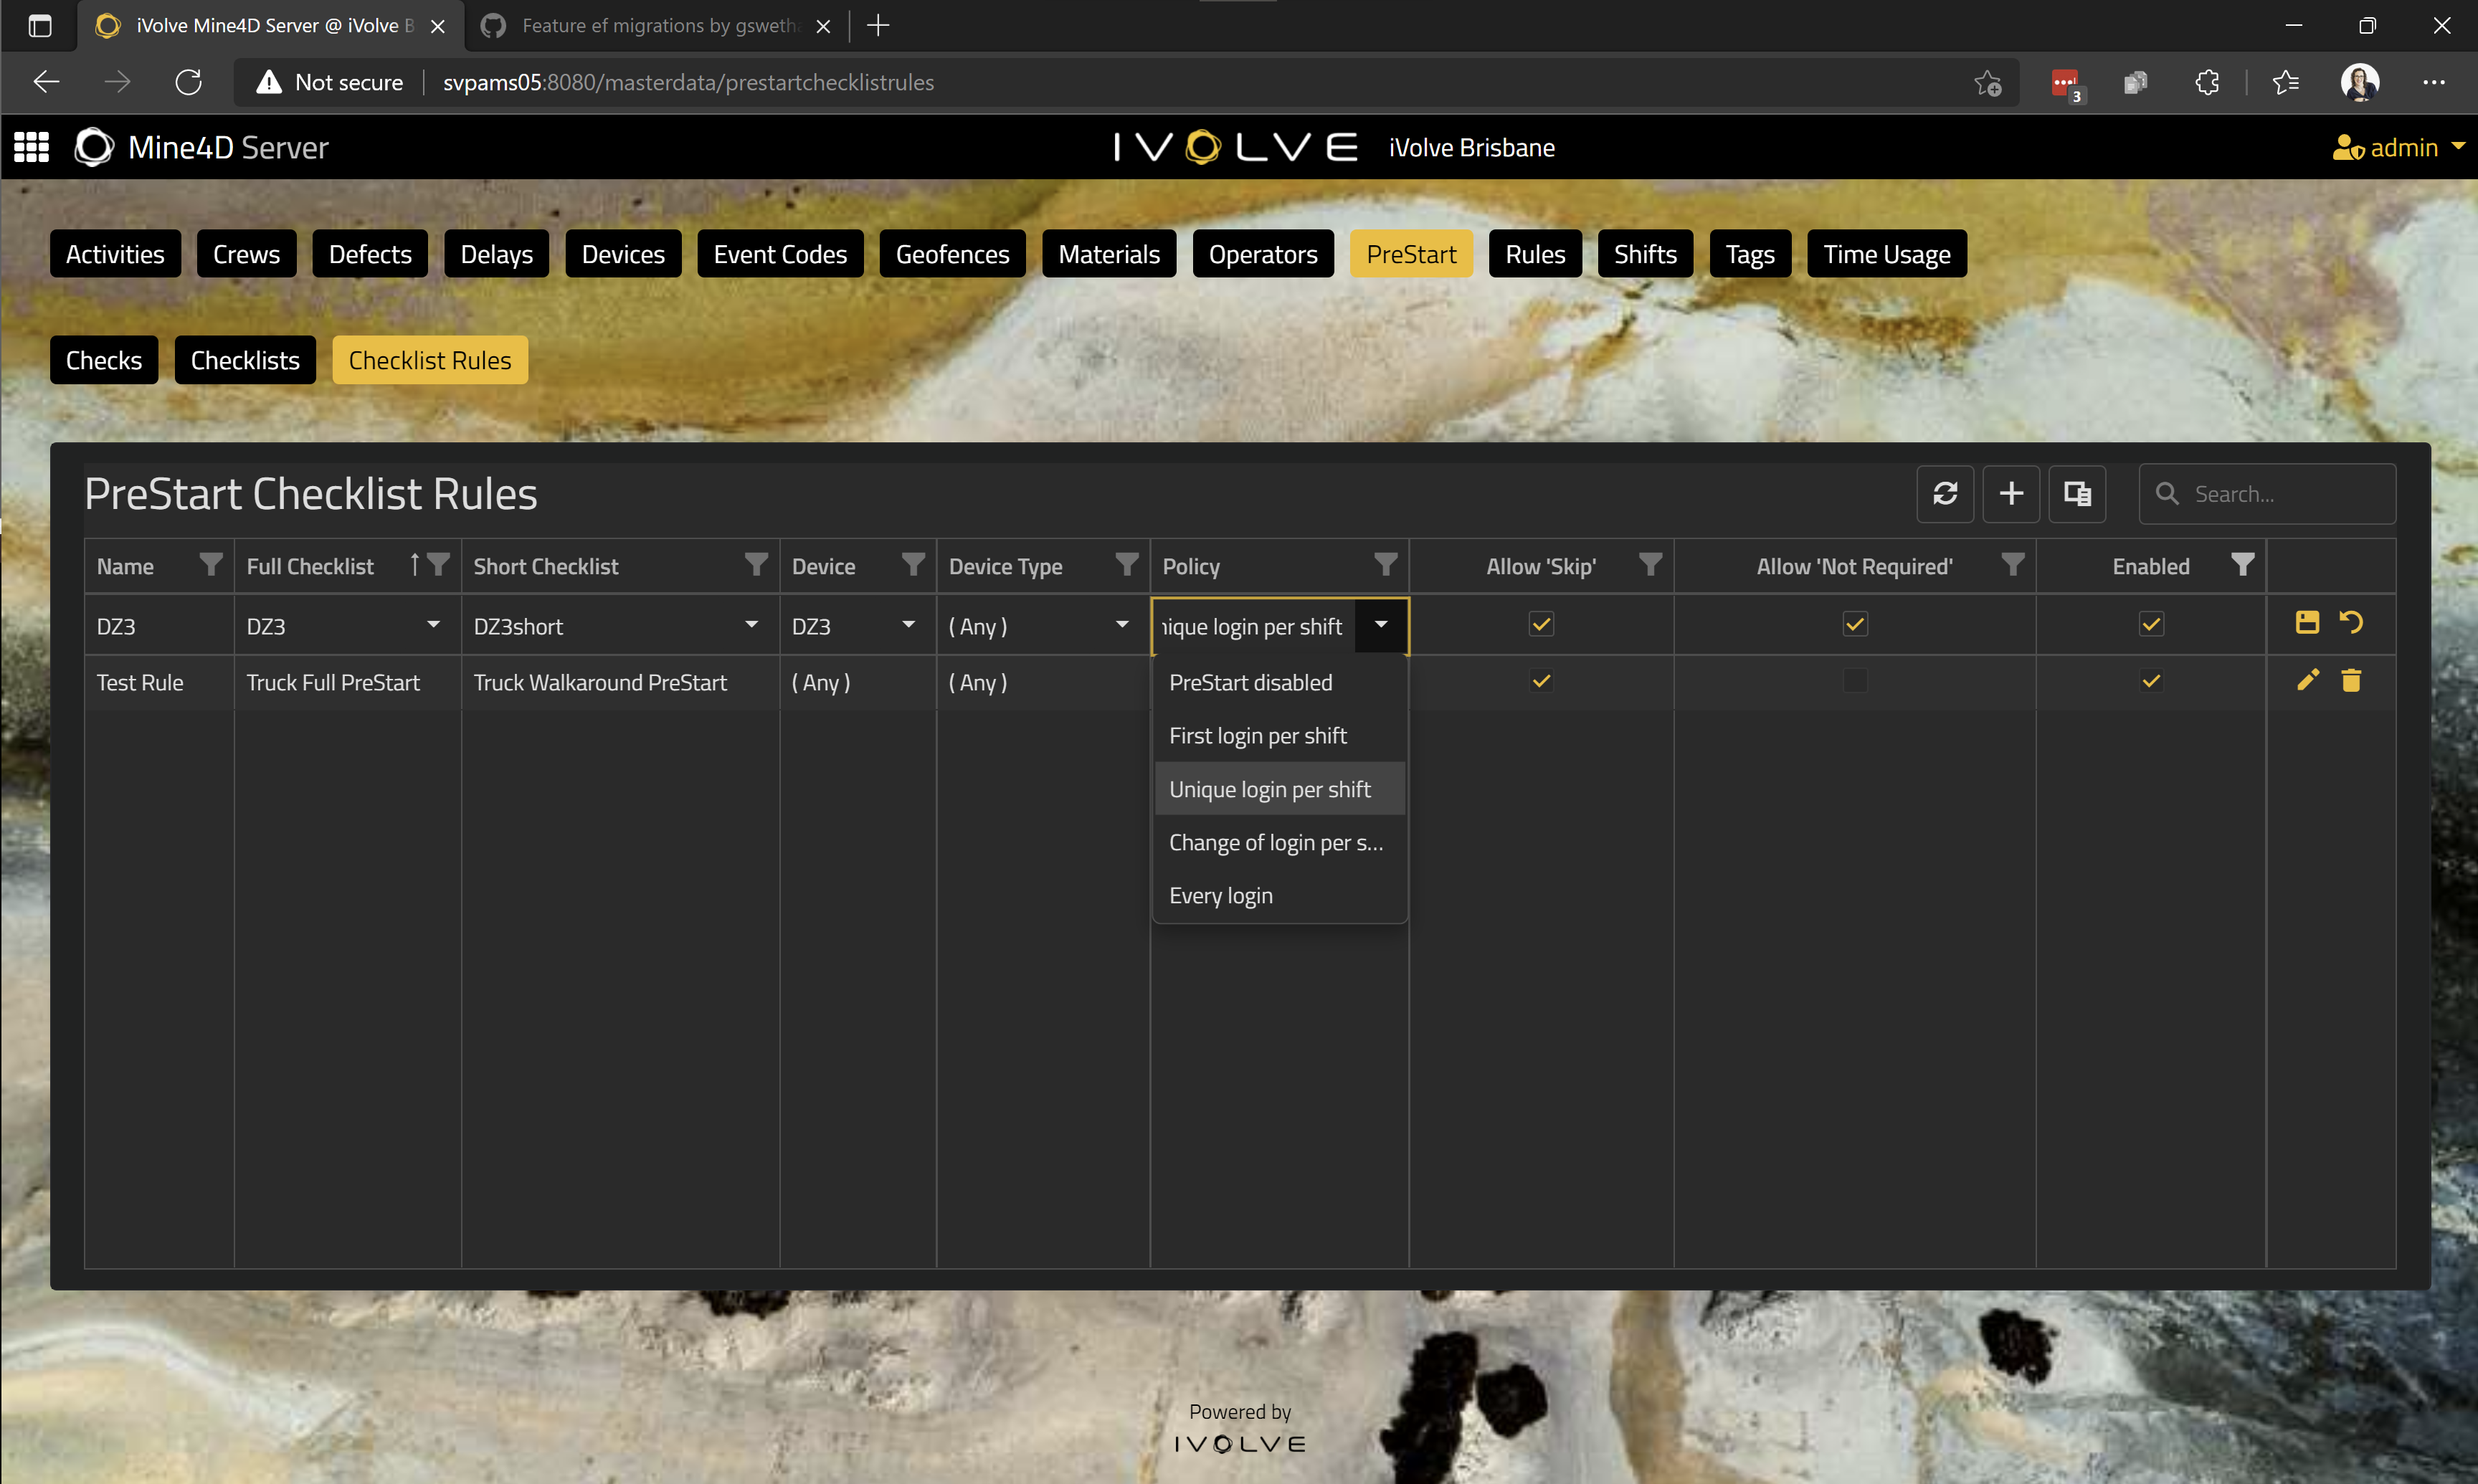The height and width of the screenshot is (1484, 2478).
Task: Select First login per shift option
Action: (1279, 735)
